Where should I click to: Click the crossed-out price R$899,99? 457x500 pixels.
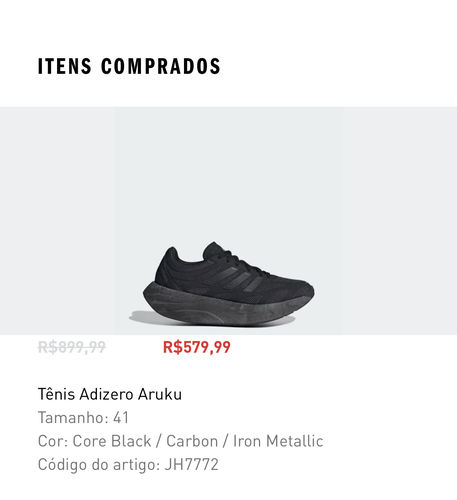click(72, 347)
